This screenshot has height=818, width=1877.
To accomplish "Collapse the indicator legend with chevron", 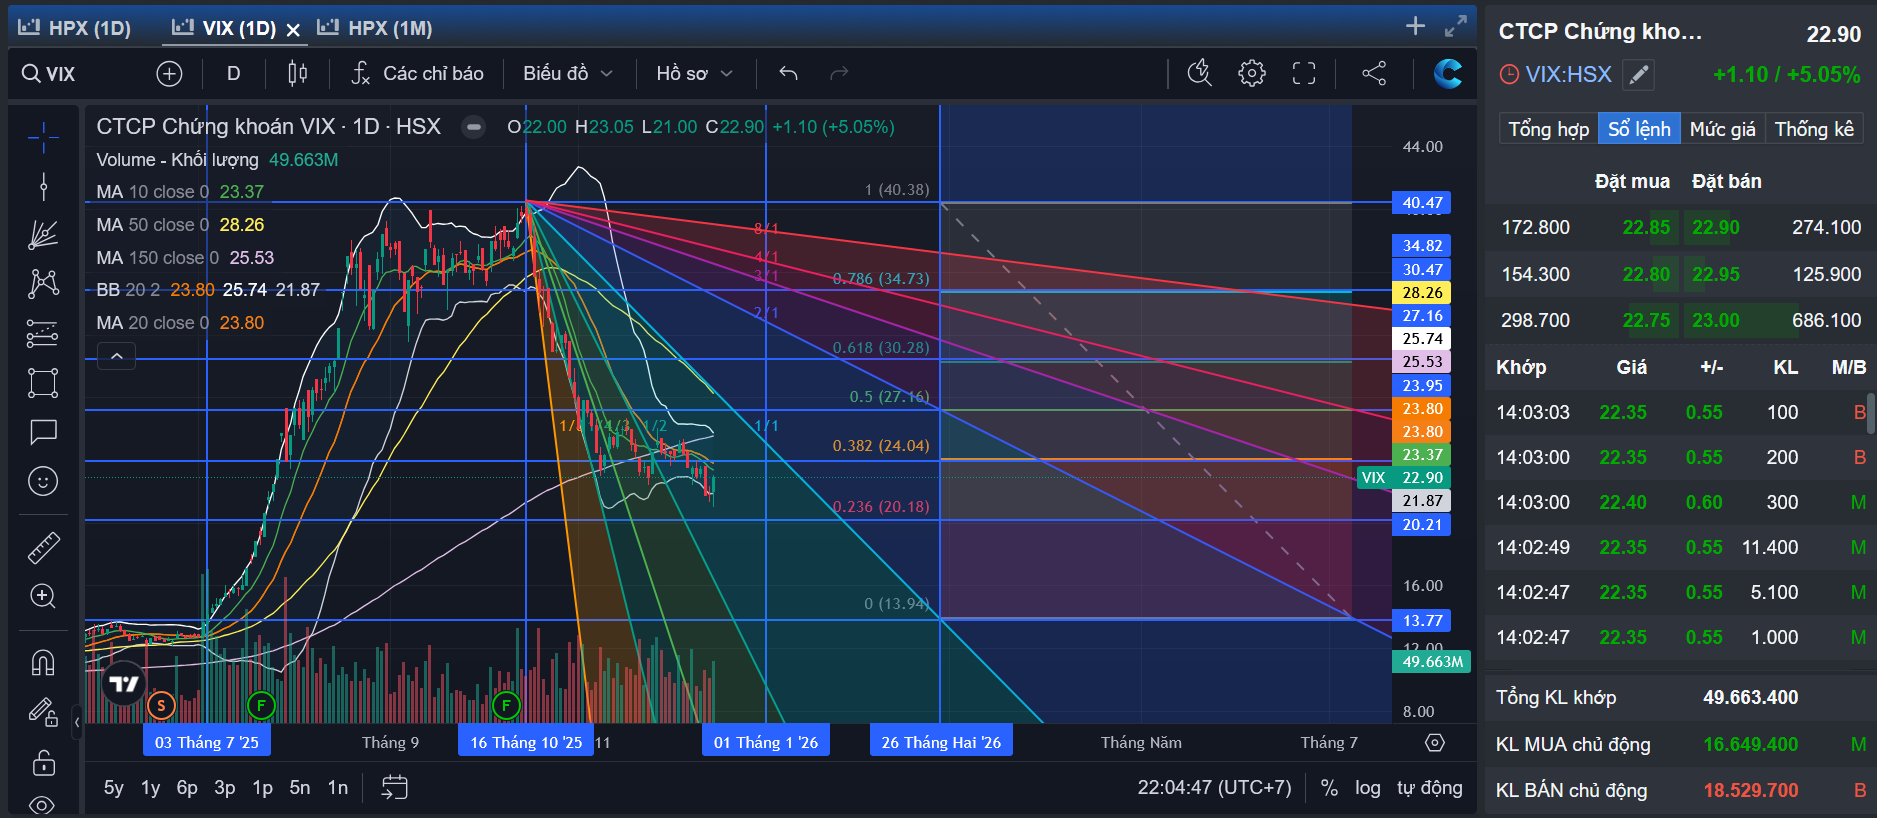I will (116, 356).
